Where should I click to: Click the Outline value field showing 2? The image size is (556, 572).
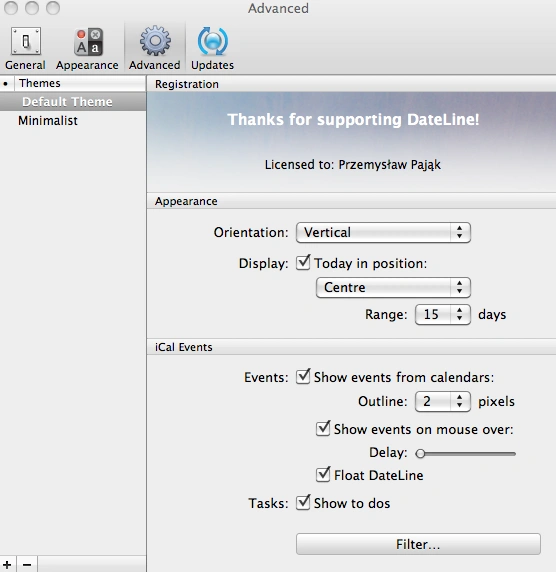pos(433,401)
